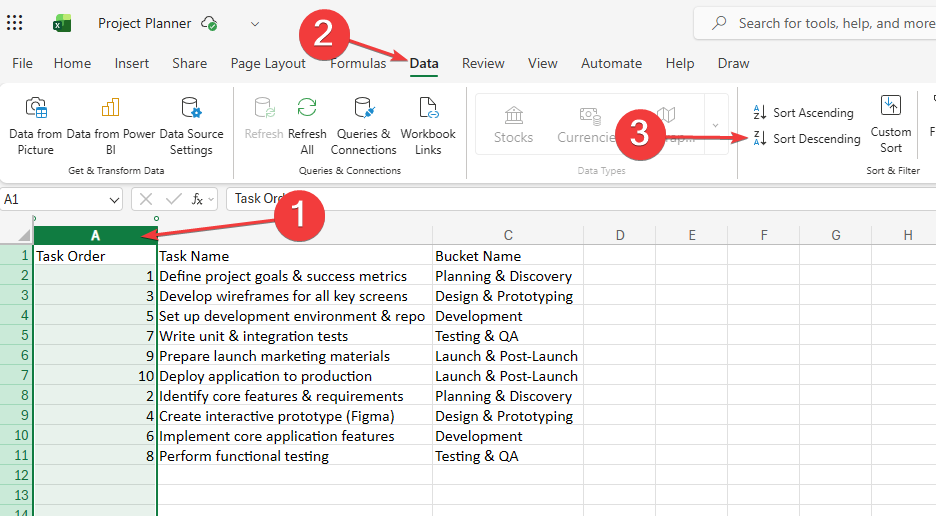Open the Page Layout tab
936x516 pixels.
tap(268, 63)
